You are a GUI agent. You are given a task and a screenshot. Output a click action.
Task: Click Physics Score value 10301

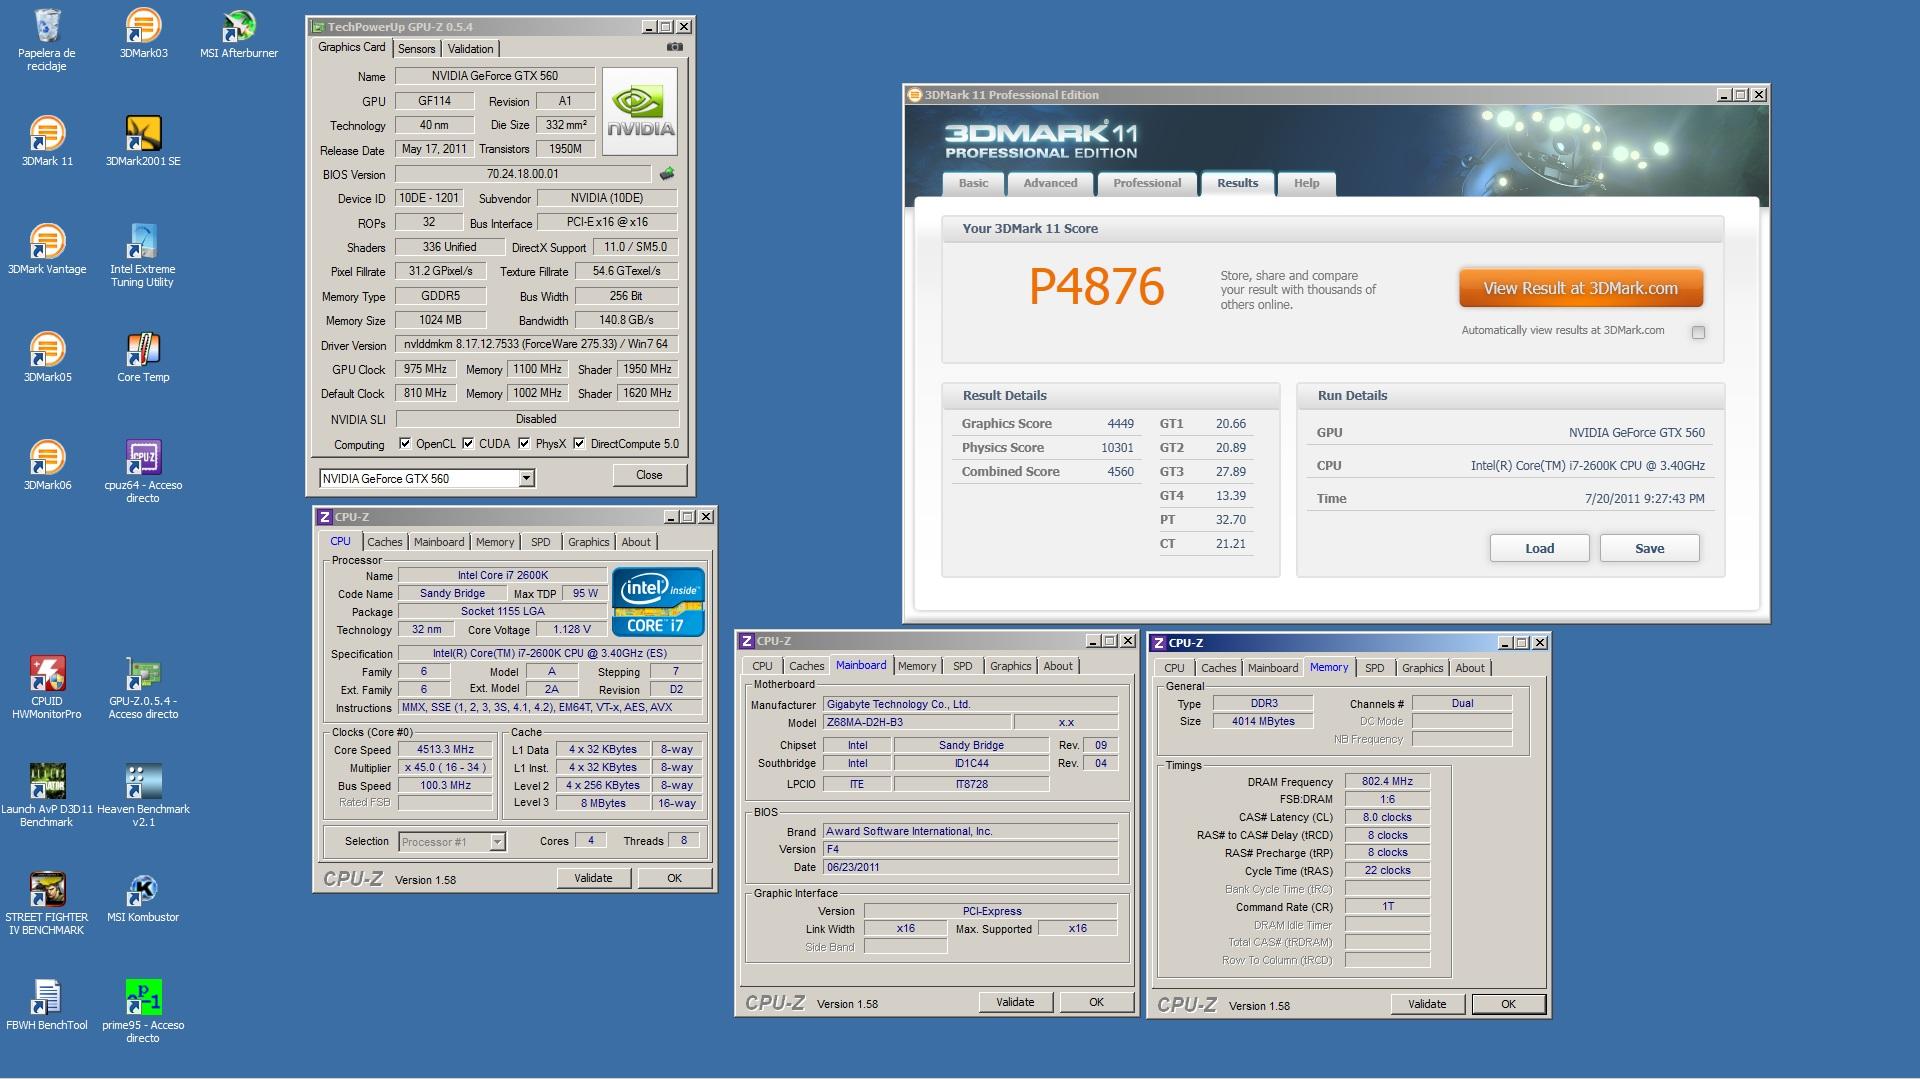coord(1117,448)
